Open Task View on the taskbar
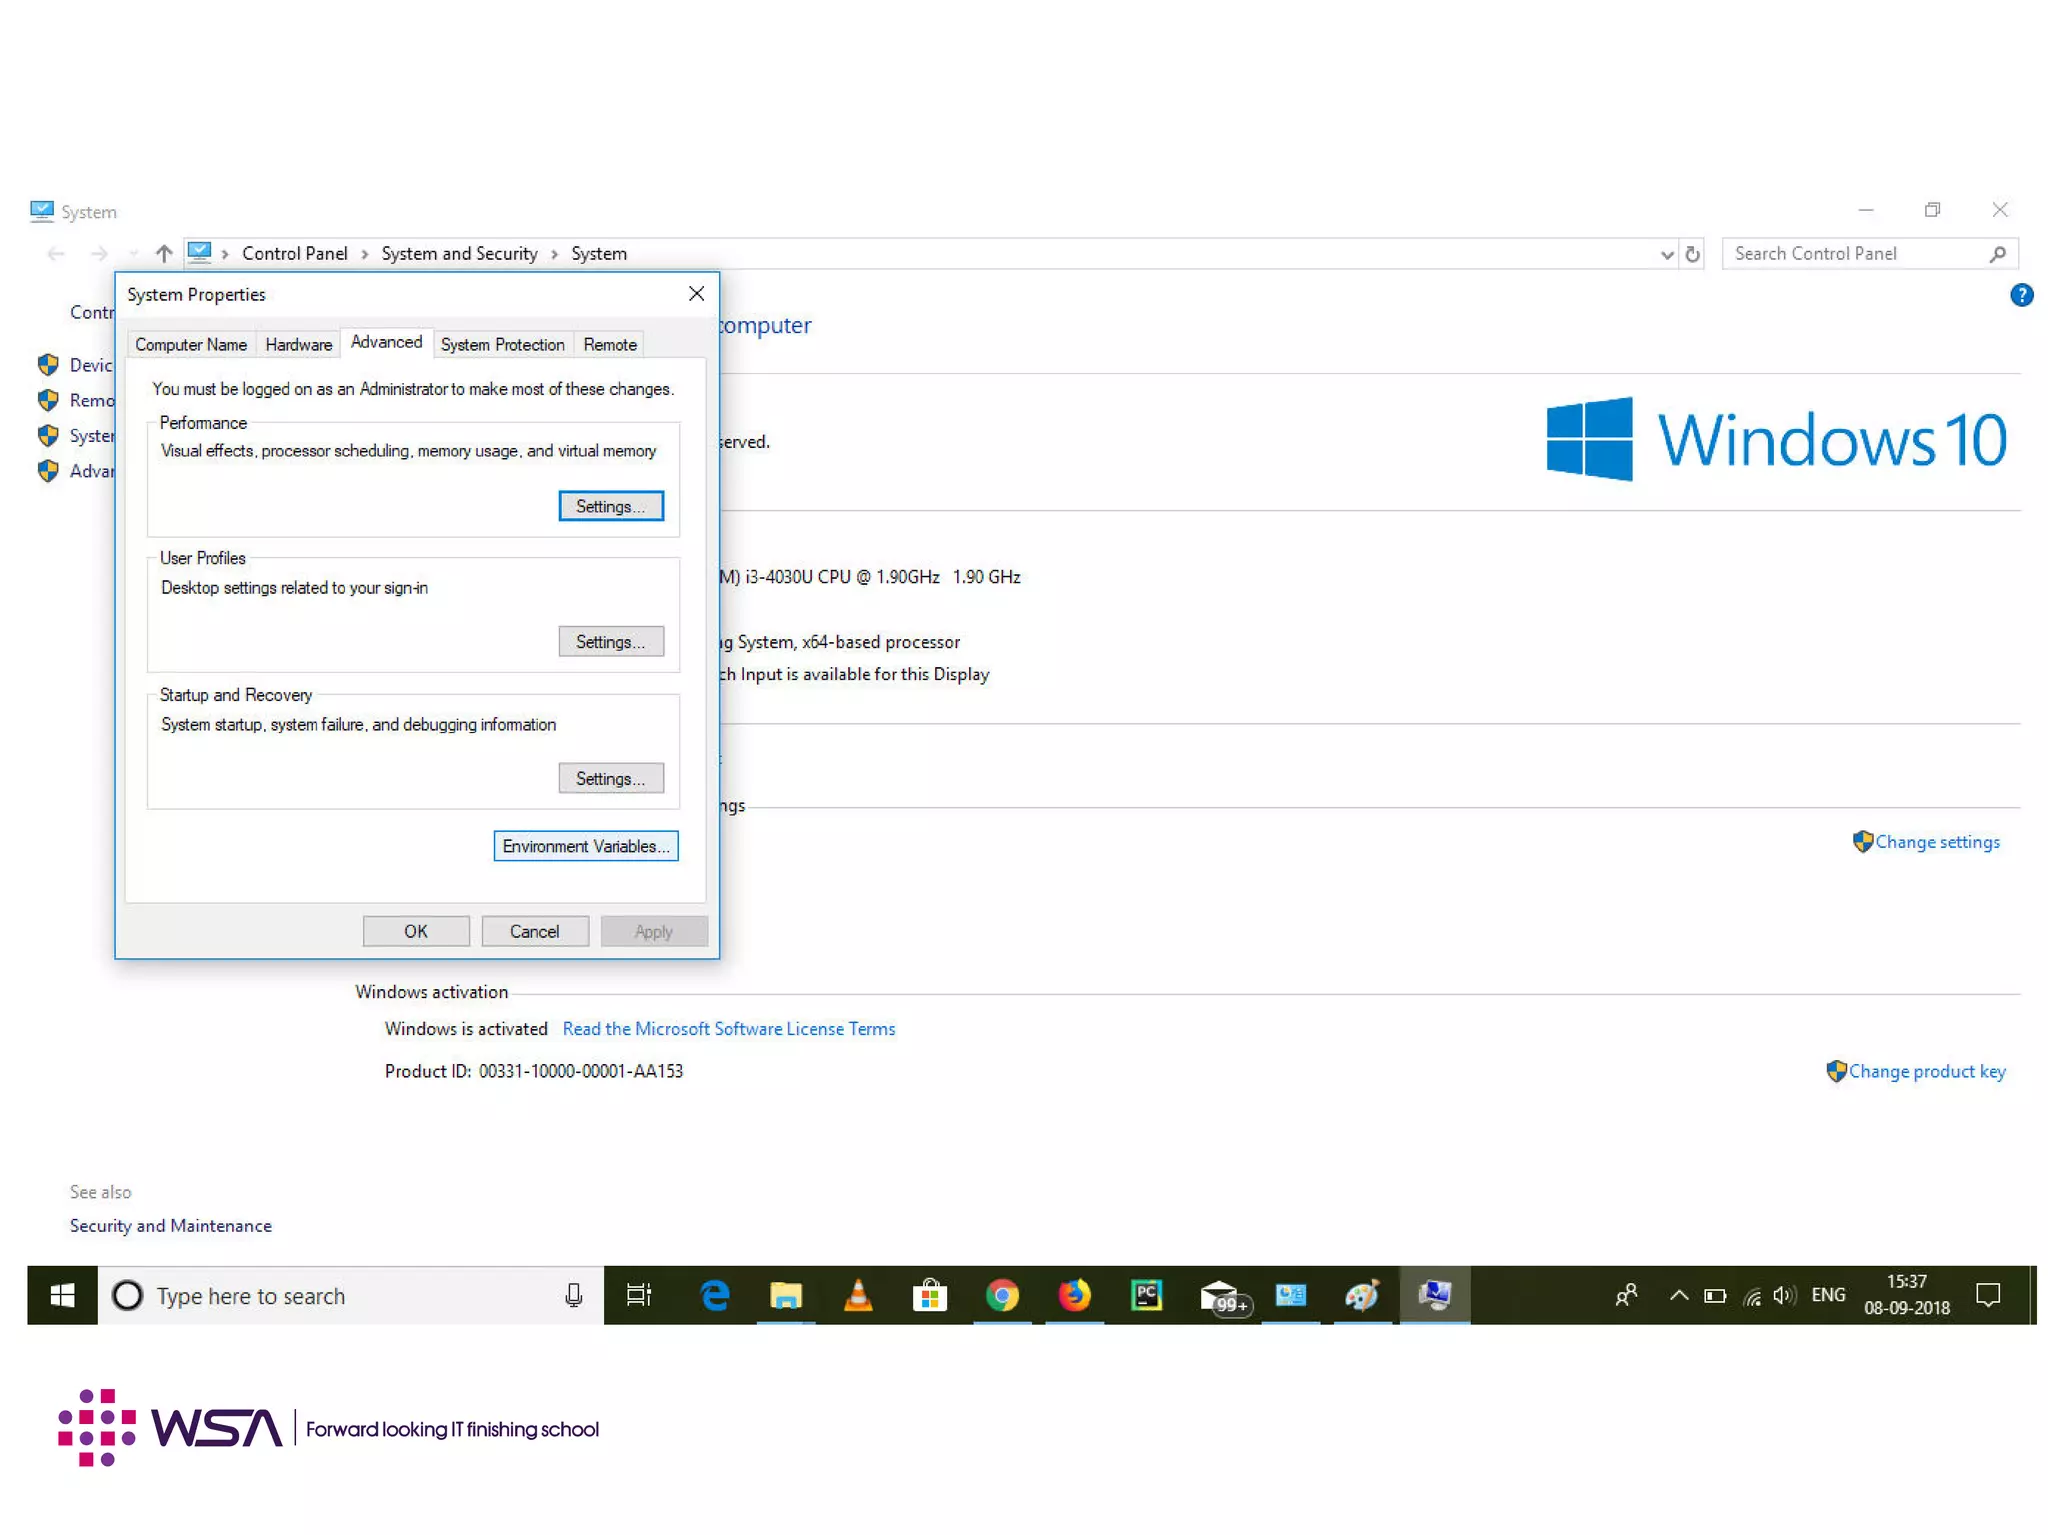 tap(638, 1295)
